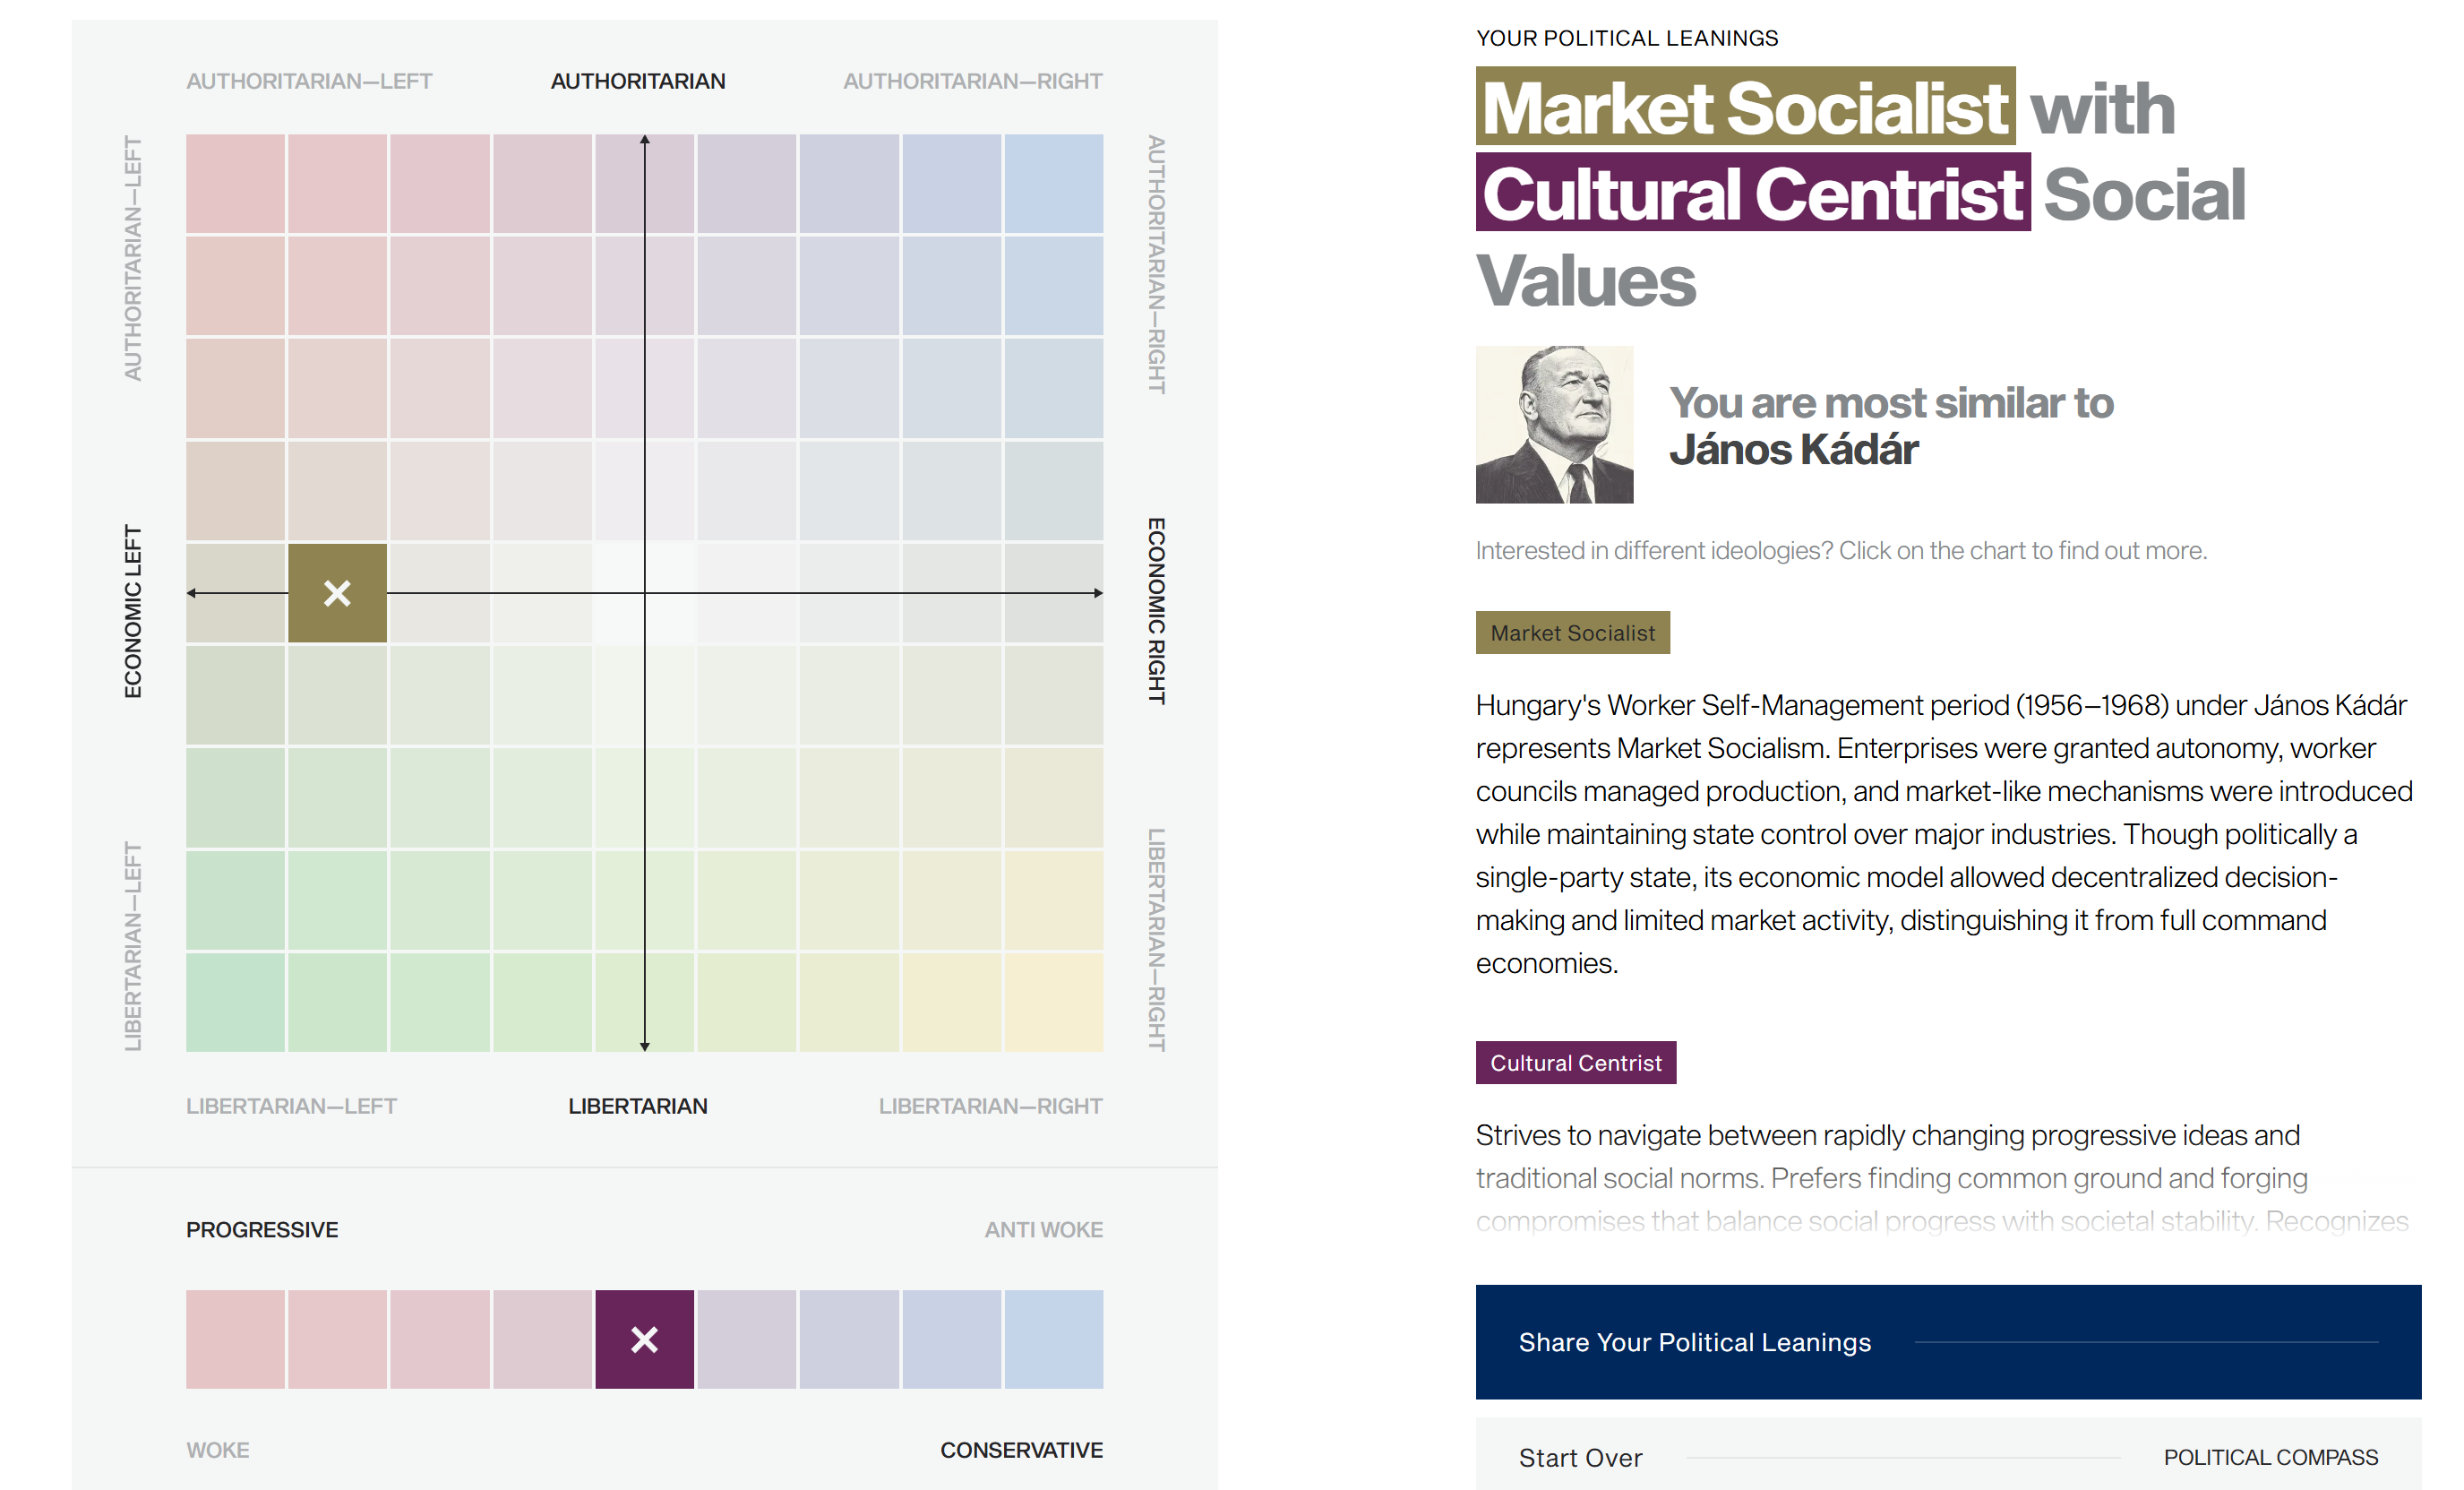Select the rightmost blue cell on the social bar
The image size is (2464, 1490).
pyautogui.click(x=1053, y=1339)
